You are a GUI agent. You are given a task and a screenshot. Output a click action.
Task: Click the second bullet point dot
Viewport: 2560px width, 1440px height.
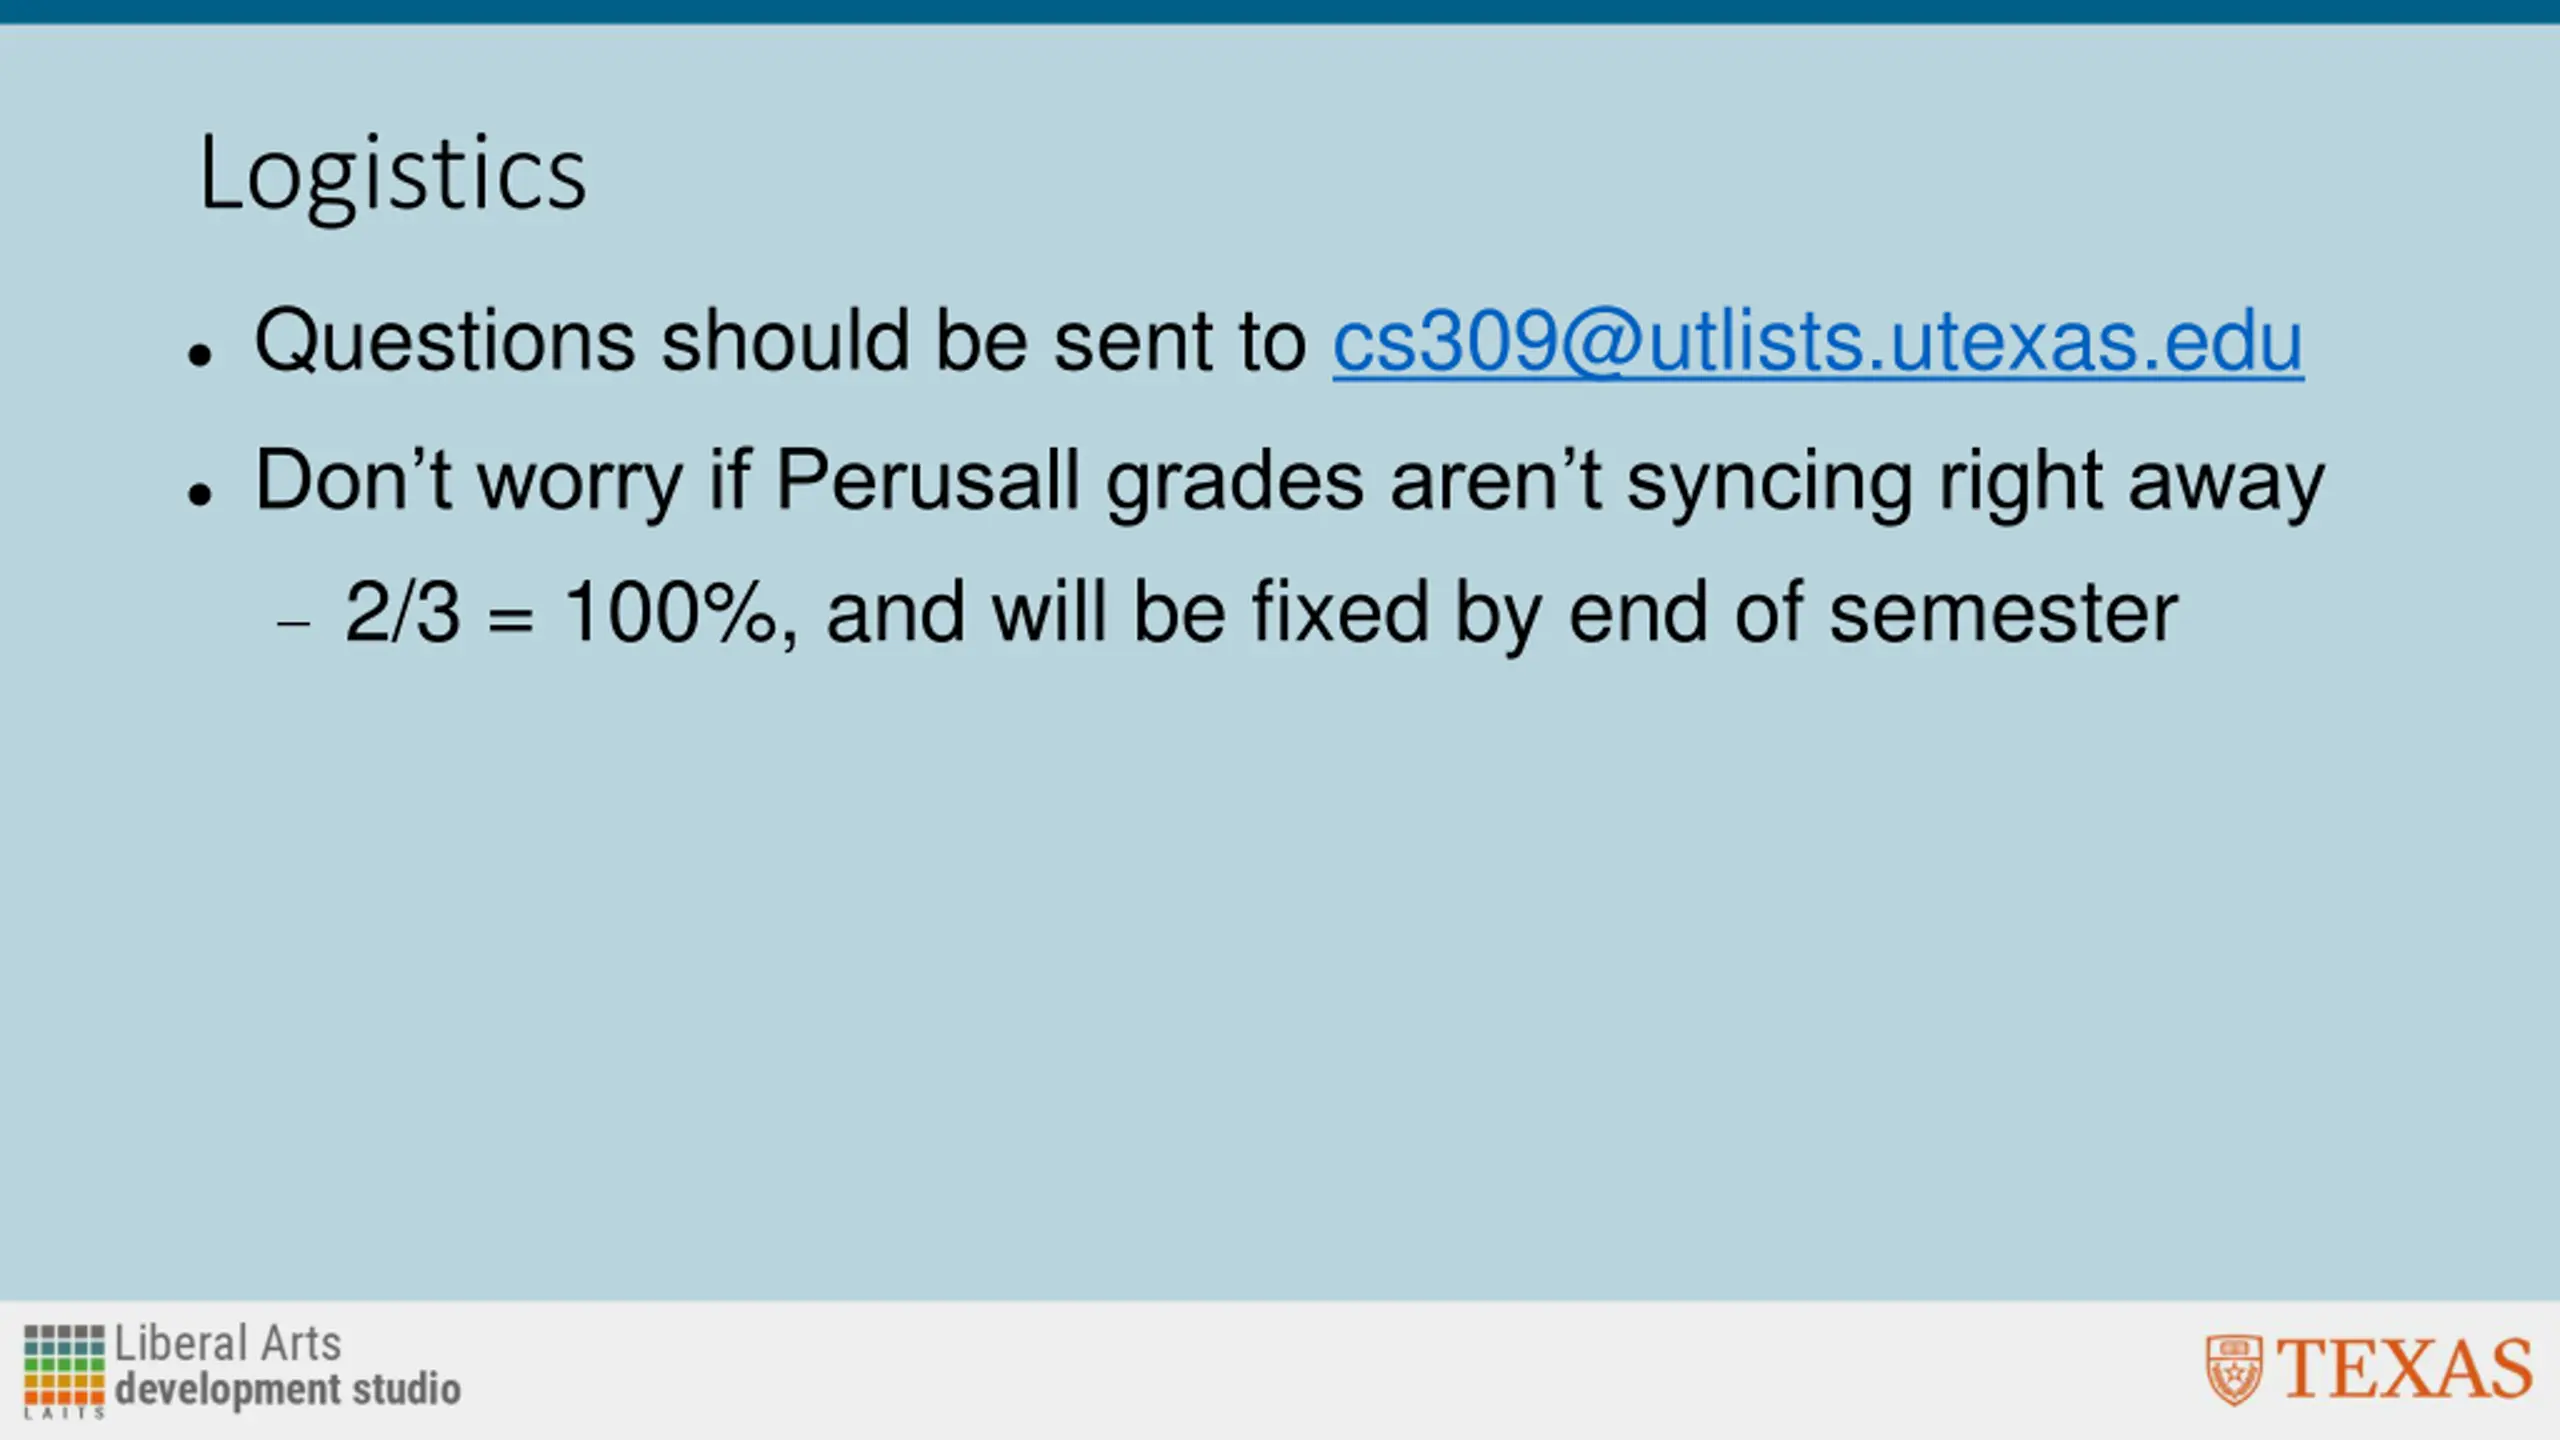pos(200,493)
